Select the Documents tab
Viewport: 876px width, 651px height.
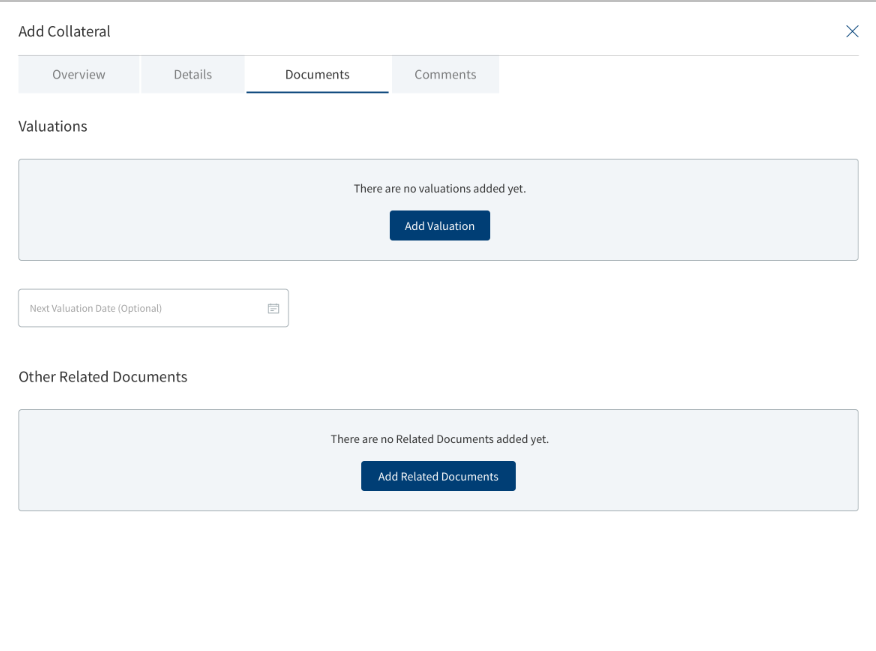point(317,74)
